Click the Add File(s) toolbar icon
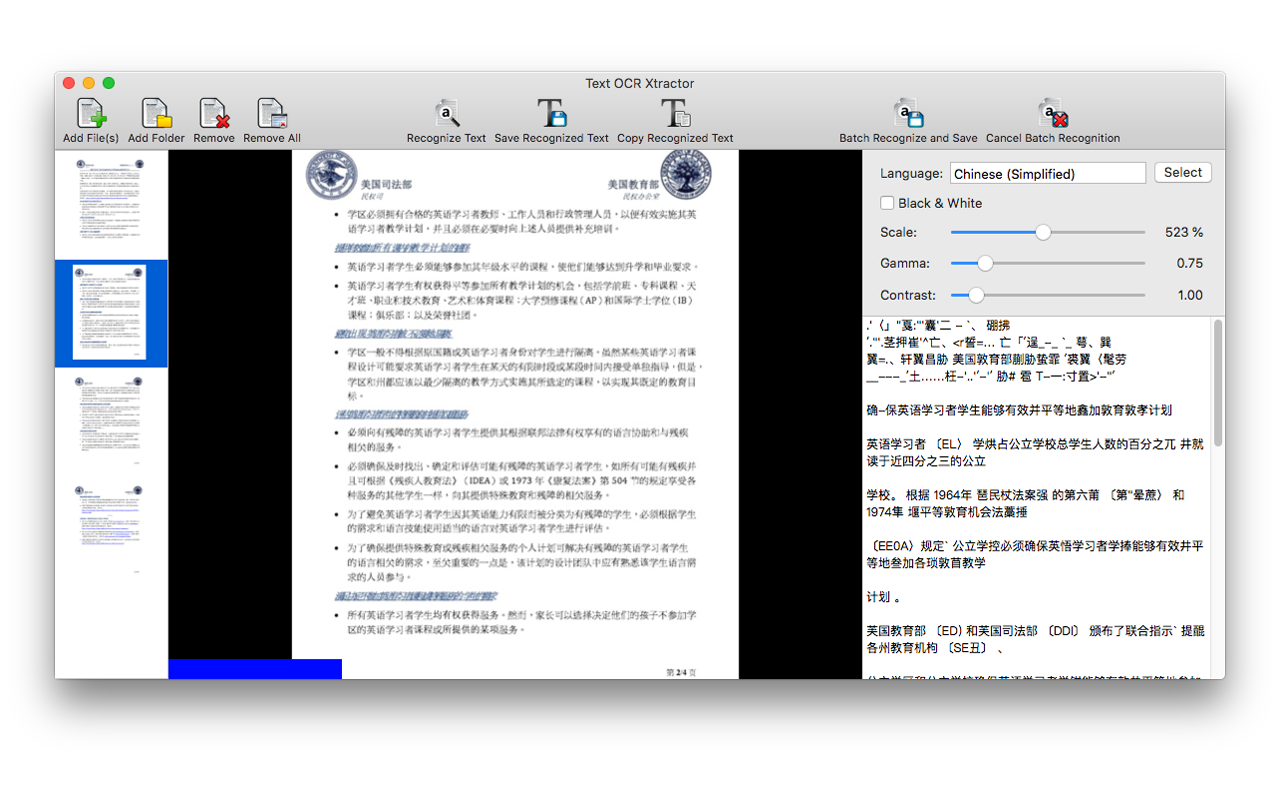Image resolution: width=1280 pixels, height=800 pixels. 91,114
